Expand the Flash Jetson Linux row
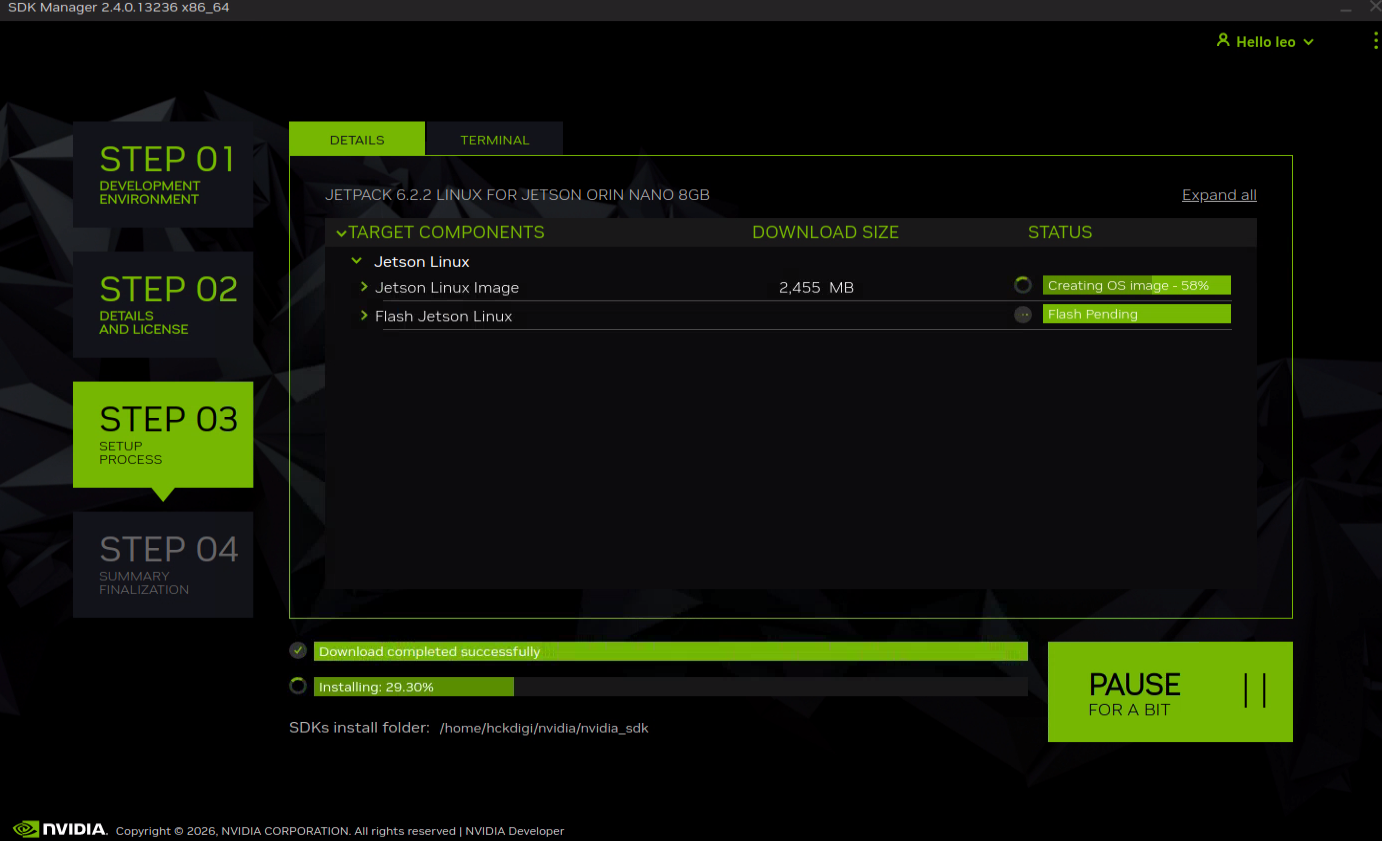The image size is (1382, 841). pyautogui.click(x=364, y=316)
